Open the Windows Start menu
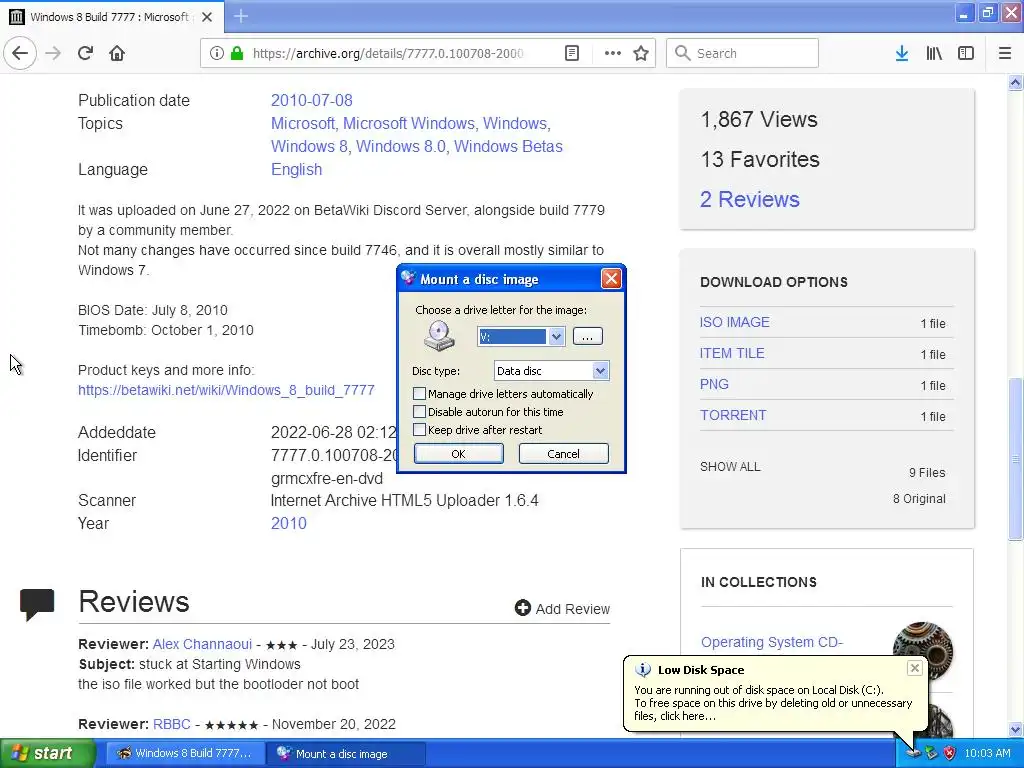1024x768 pixels. 46,754
